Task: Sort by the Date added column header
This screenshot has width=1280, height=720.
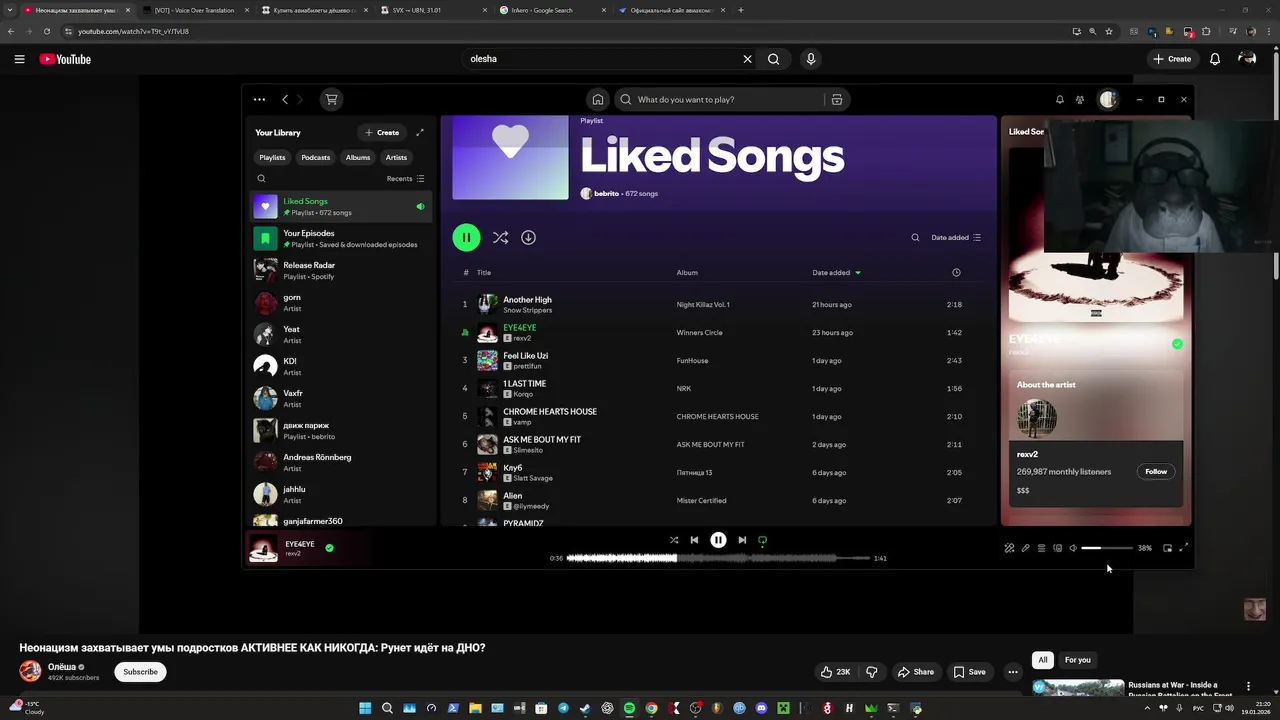Action: click(x=836, y=272)
